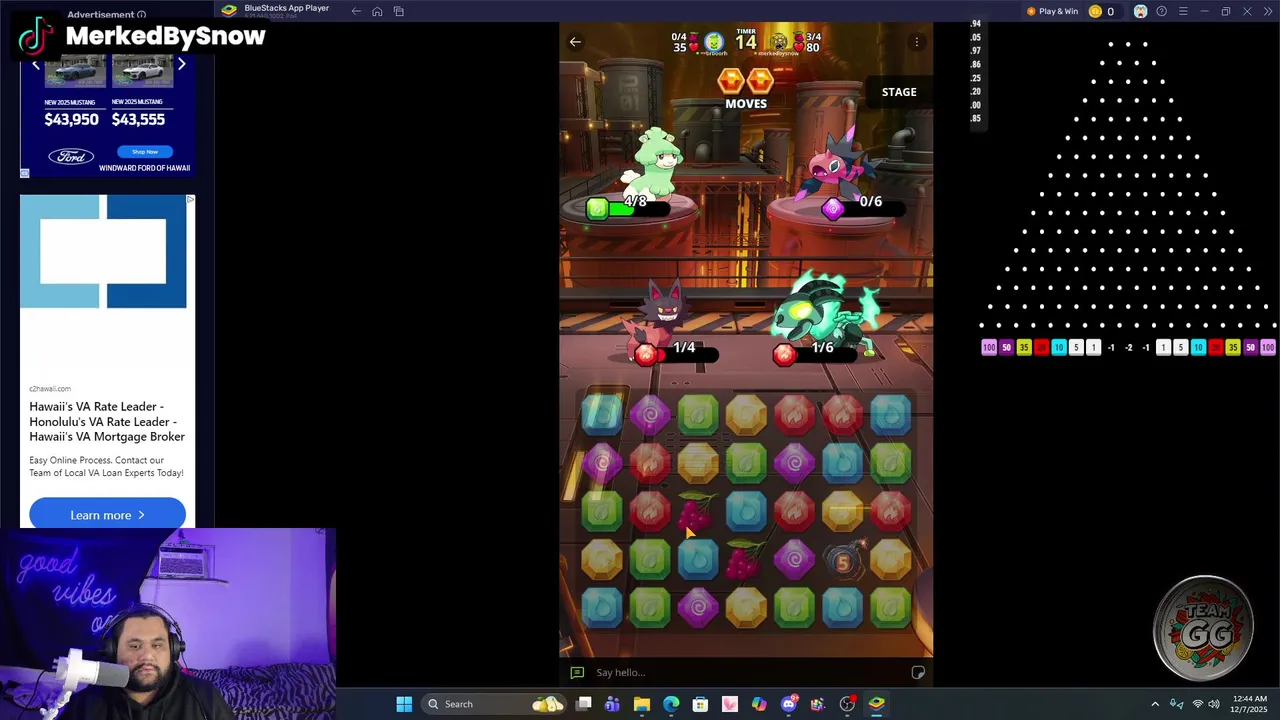Screen dimensions: 1280x720
Task: Tap the number 5 bomb tile
Action: [842, 561]
